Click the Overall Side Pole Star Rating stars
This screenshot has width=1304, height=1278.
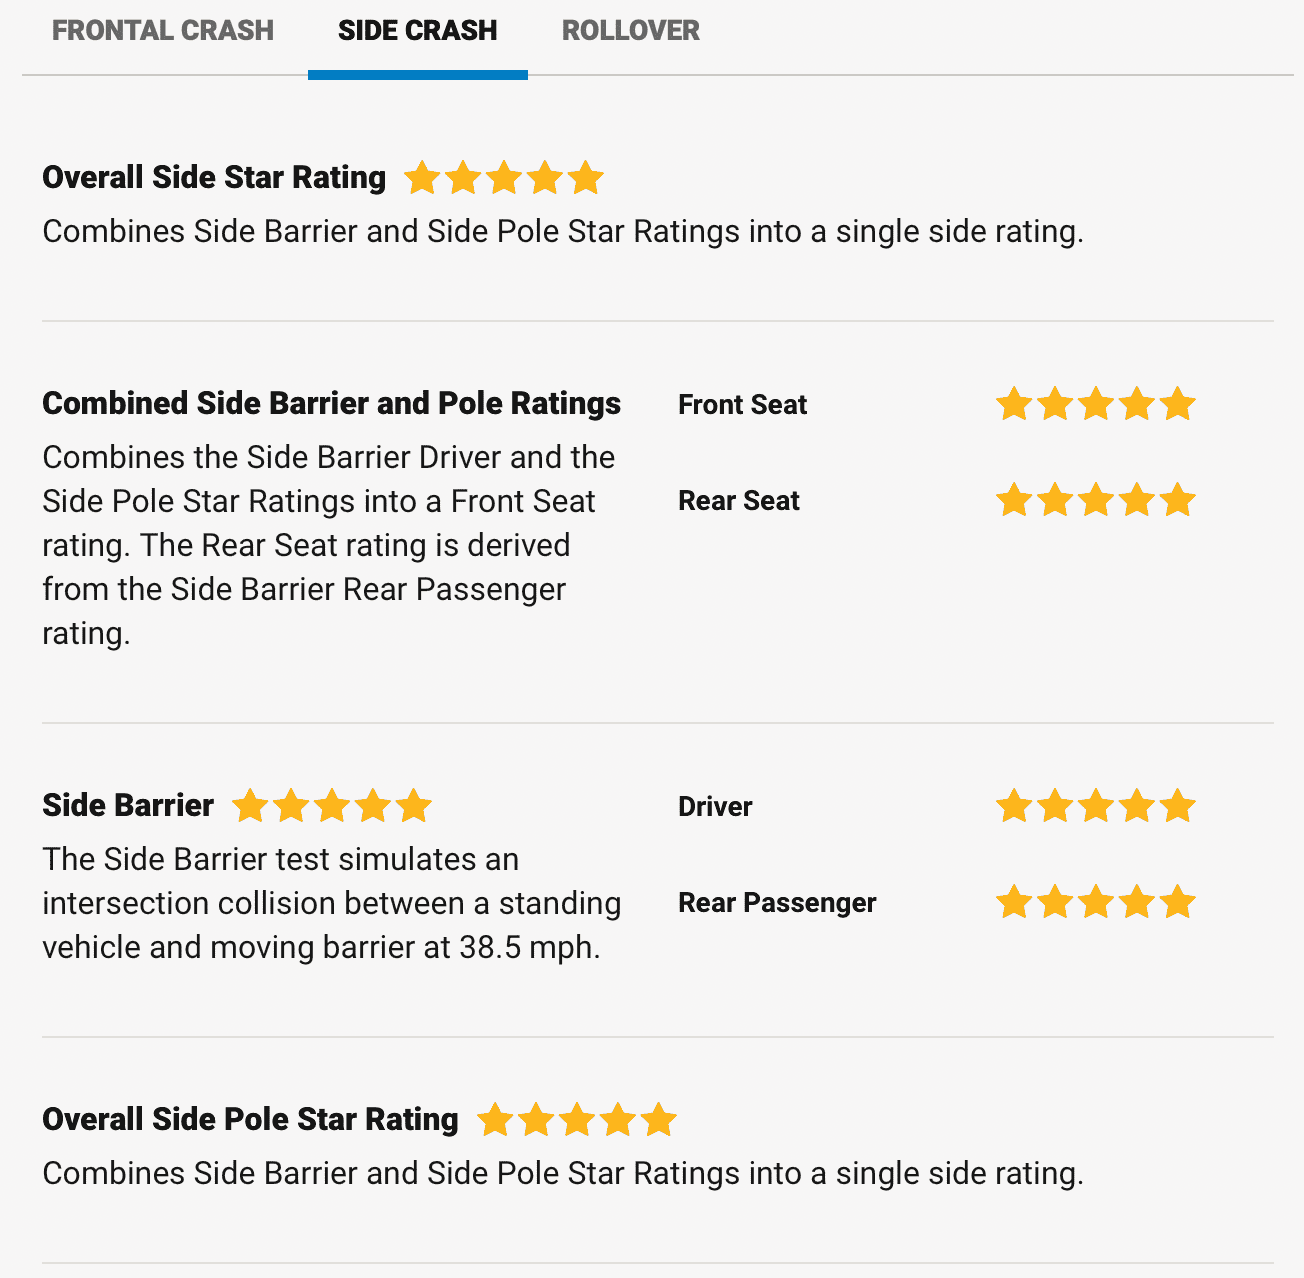pos(577,1120)
